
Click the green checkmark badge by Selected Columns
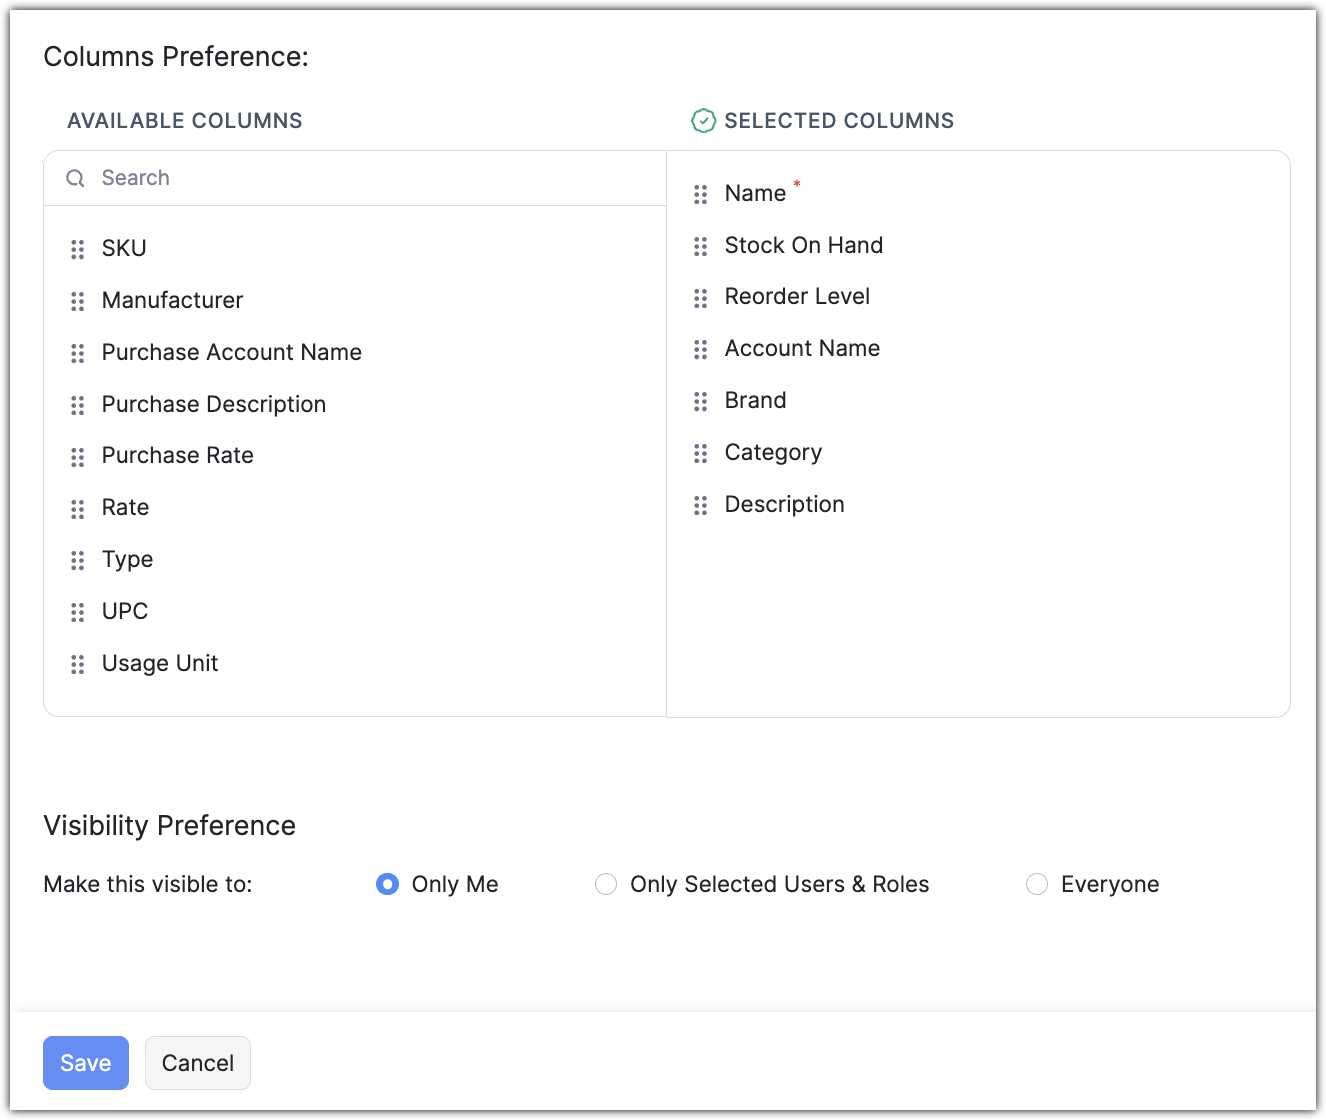[703, 121]
